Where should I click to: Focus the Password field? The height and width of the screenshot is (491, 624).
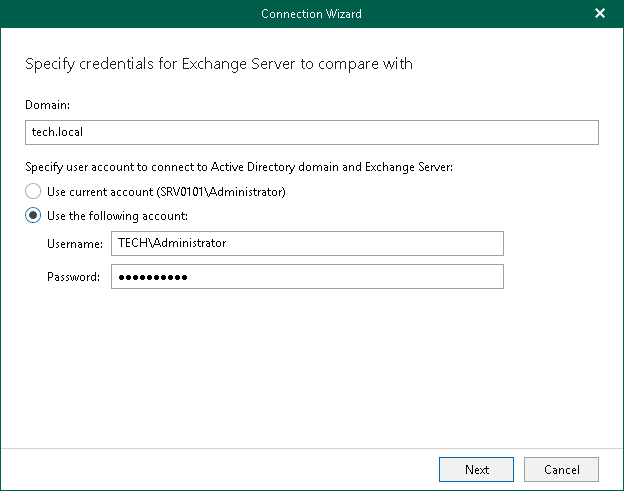coord(307,276)
